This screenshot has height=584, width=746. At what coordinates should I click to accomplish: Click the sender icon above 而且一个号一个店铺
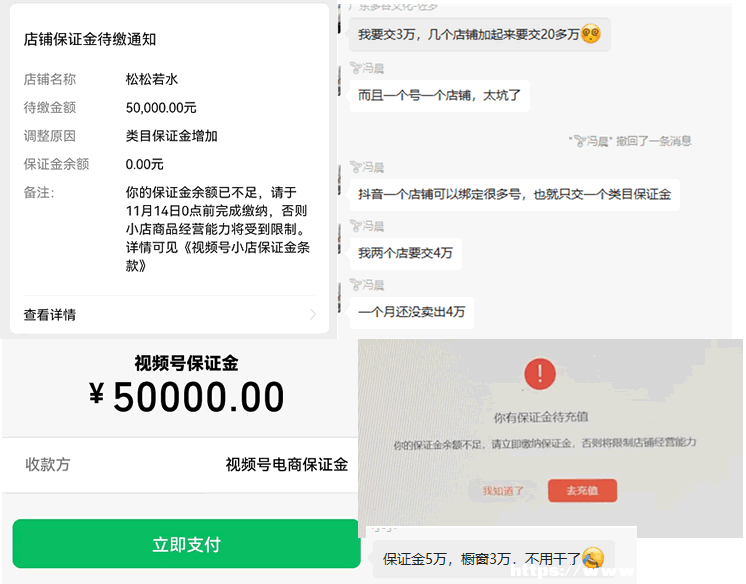pyautogui.click(x=356, y=68)
